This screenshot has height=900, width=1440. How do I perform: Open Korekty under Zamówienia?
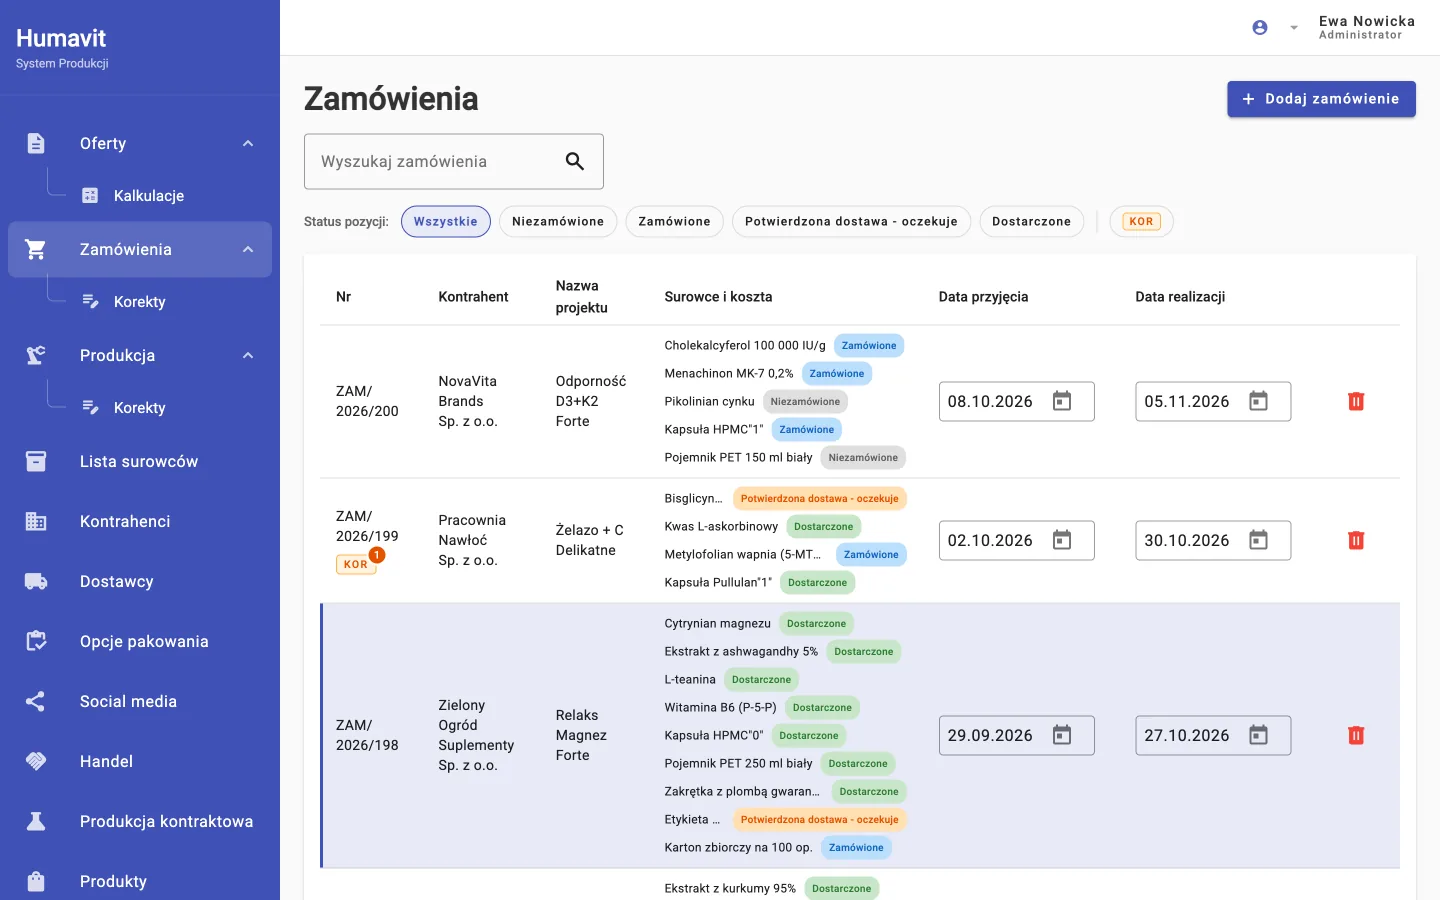[x=140, y=301]
